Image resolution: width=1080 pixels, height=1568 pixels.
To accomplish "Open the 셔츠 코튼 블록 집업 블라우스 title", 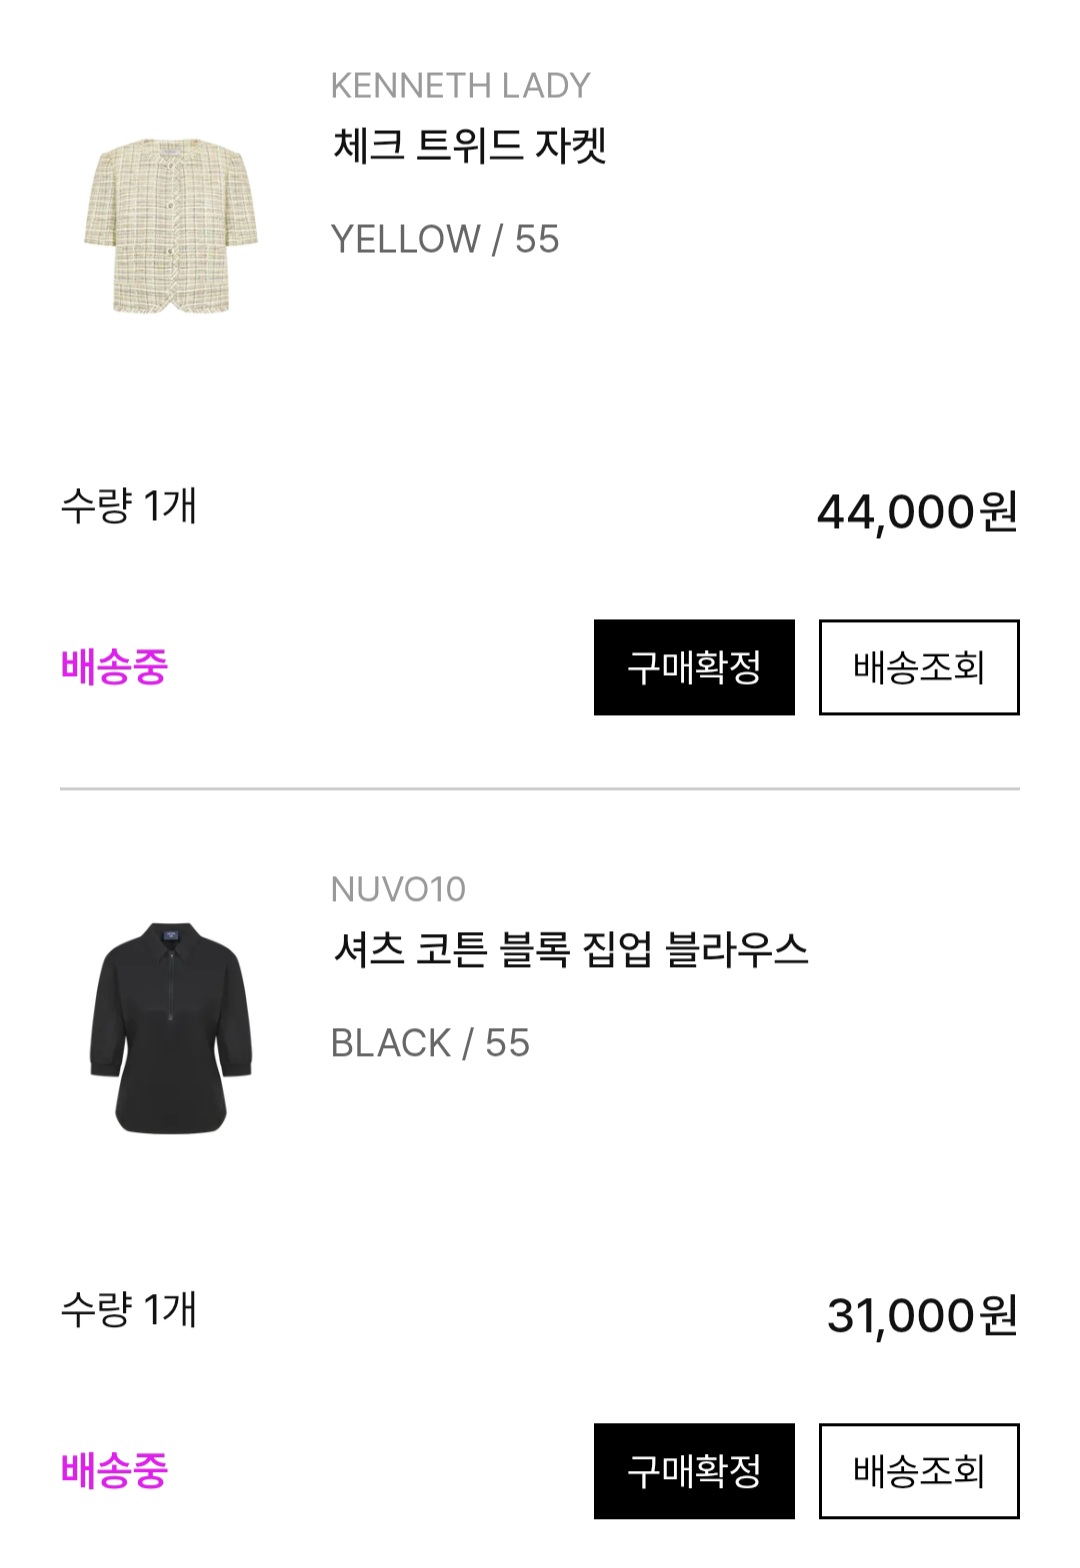I will tap(570, 950).
